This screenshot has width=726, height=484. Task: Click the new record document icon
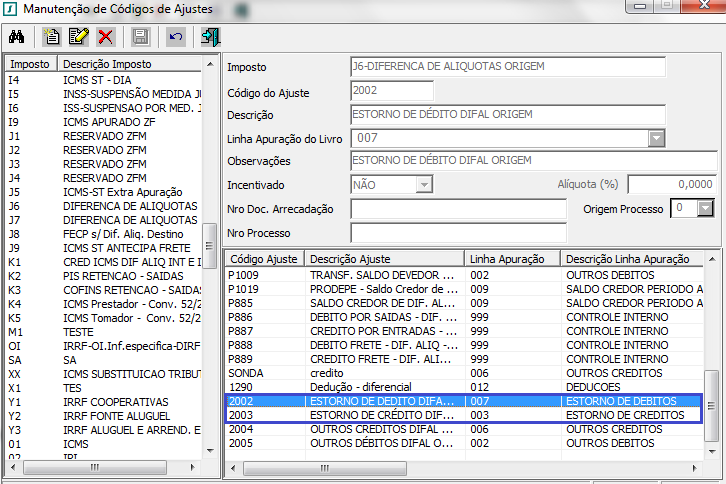tap(53, 37)
